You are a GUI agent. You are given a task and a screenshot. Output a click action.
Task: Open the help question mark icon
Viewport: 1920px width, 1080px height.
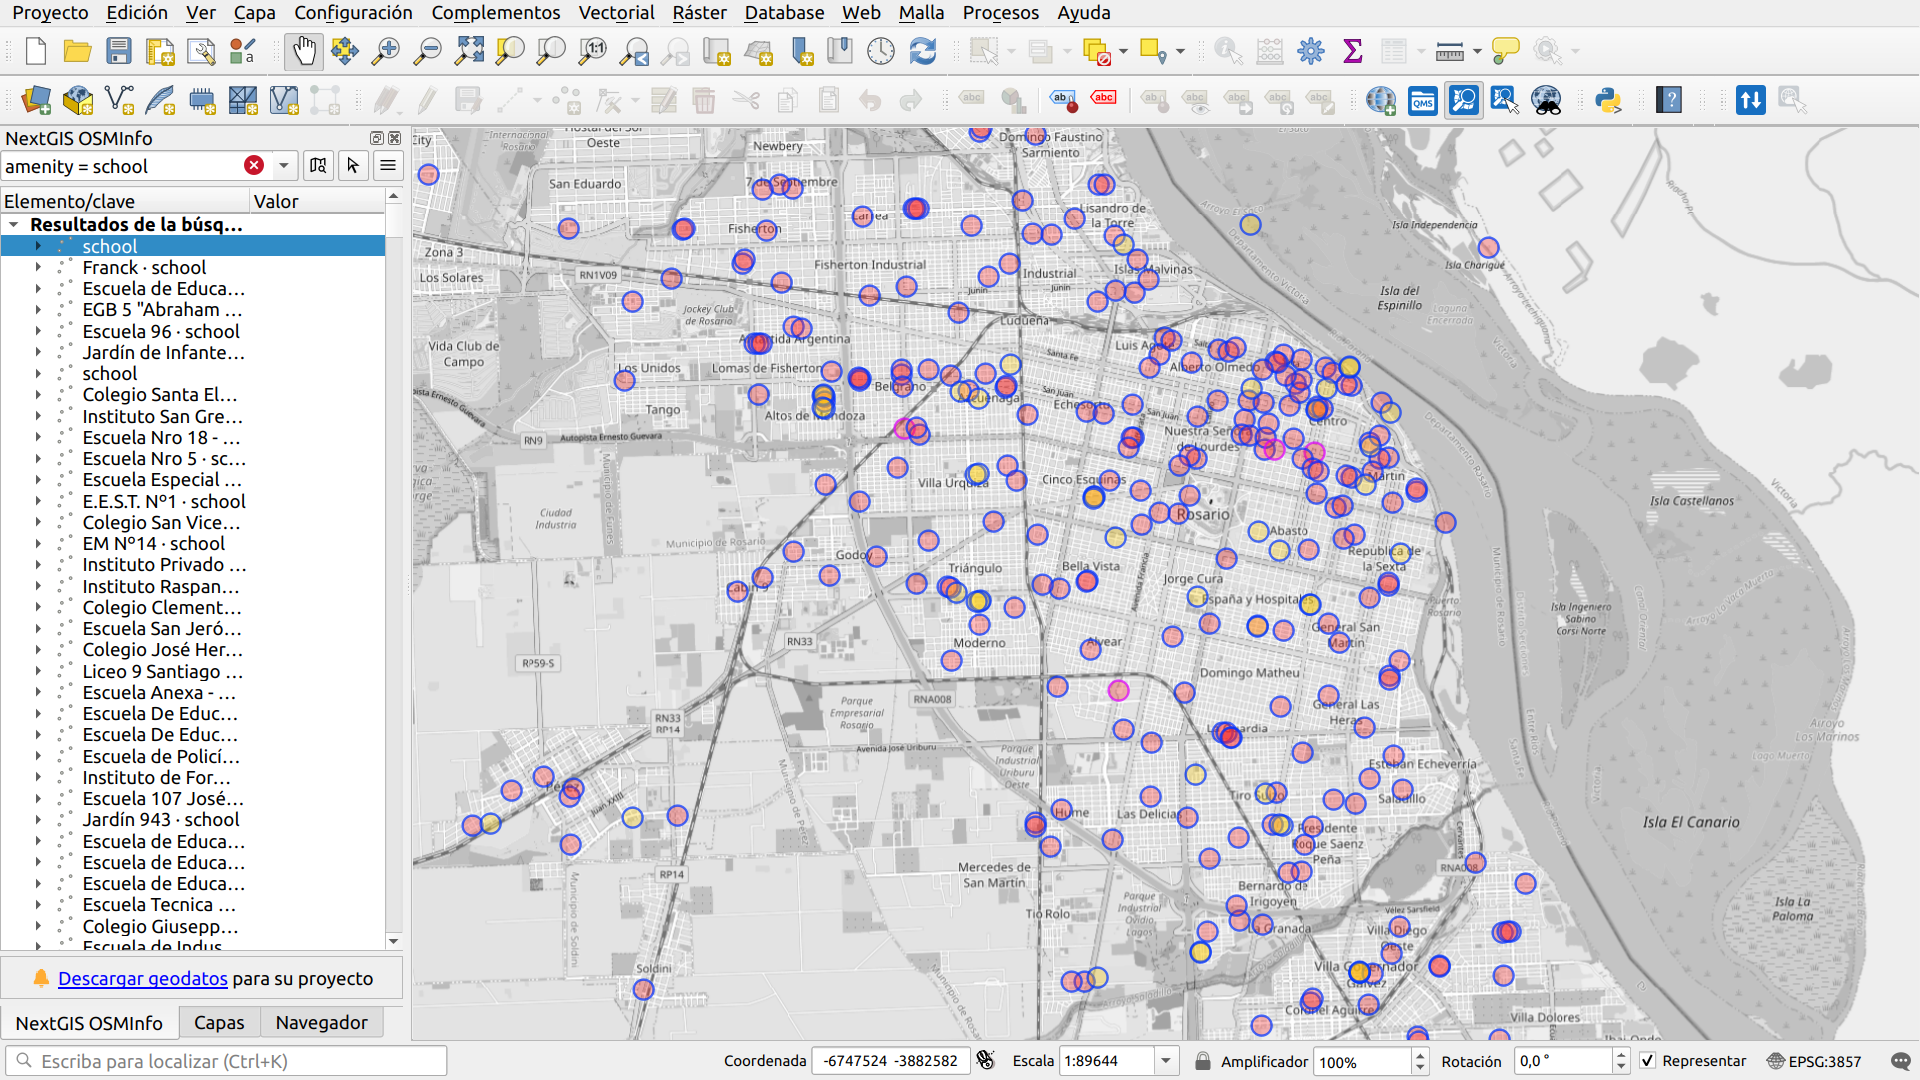coord(1669,100)
